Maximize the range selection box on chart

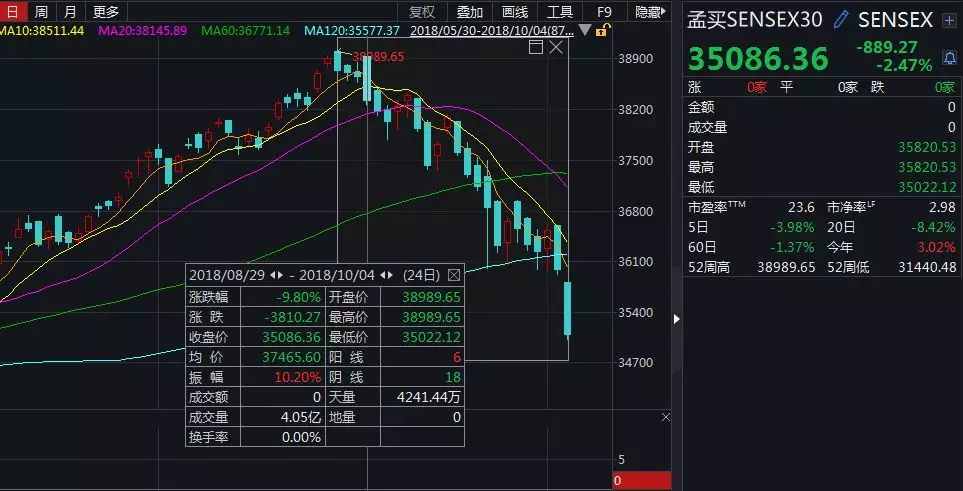click(x=536, y=47)
